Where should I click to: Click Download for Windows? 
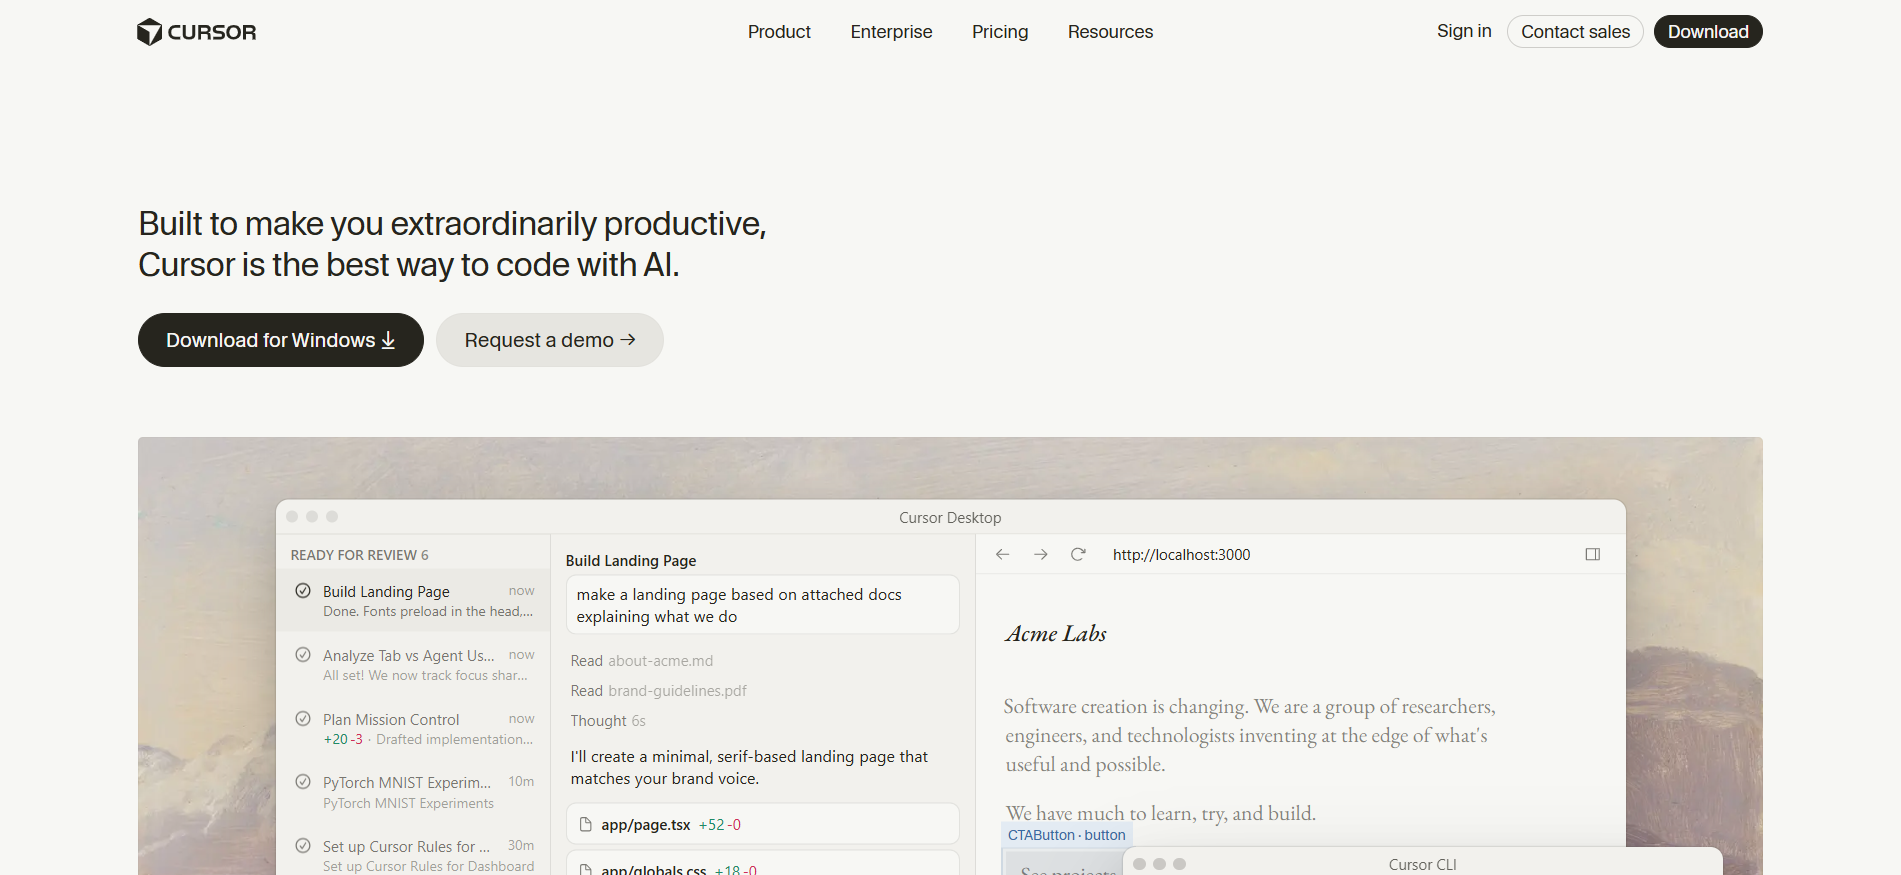click(x=281, y=340)
